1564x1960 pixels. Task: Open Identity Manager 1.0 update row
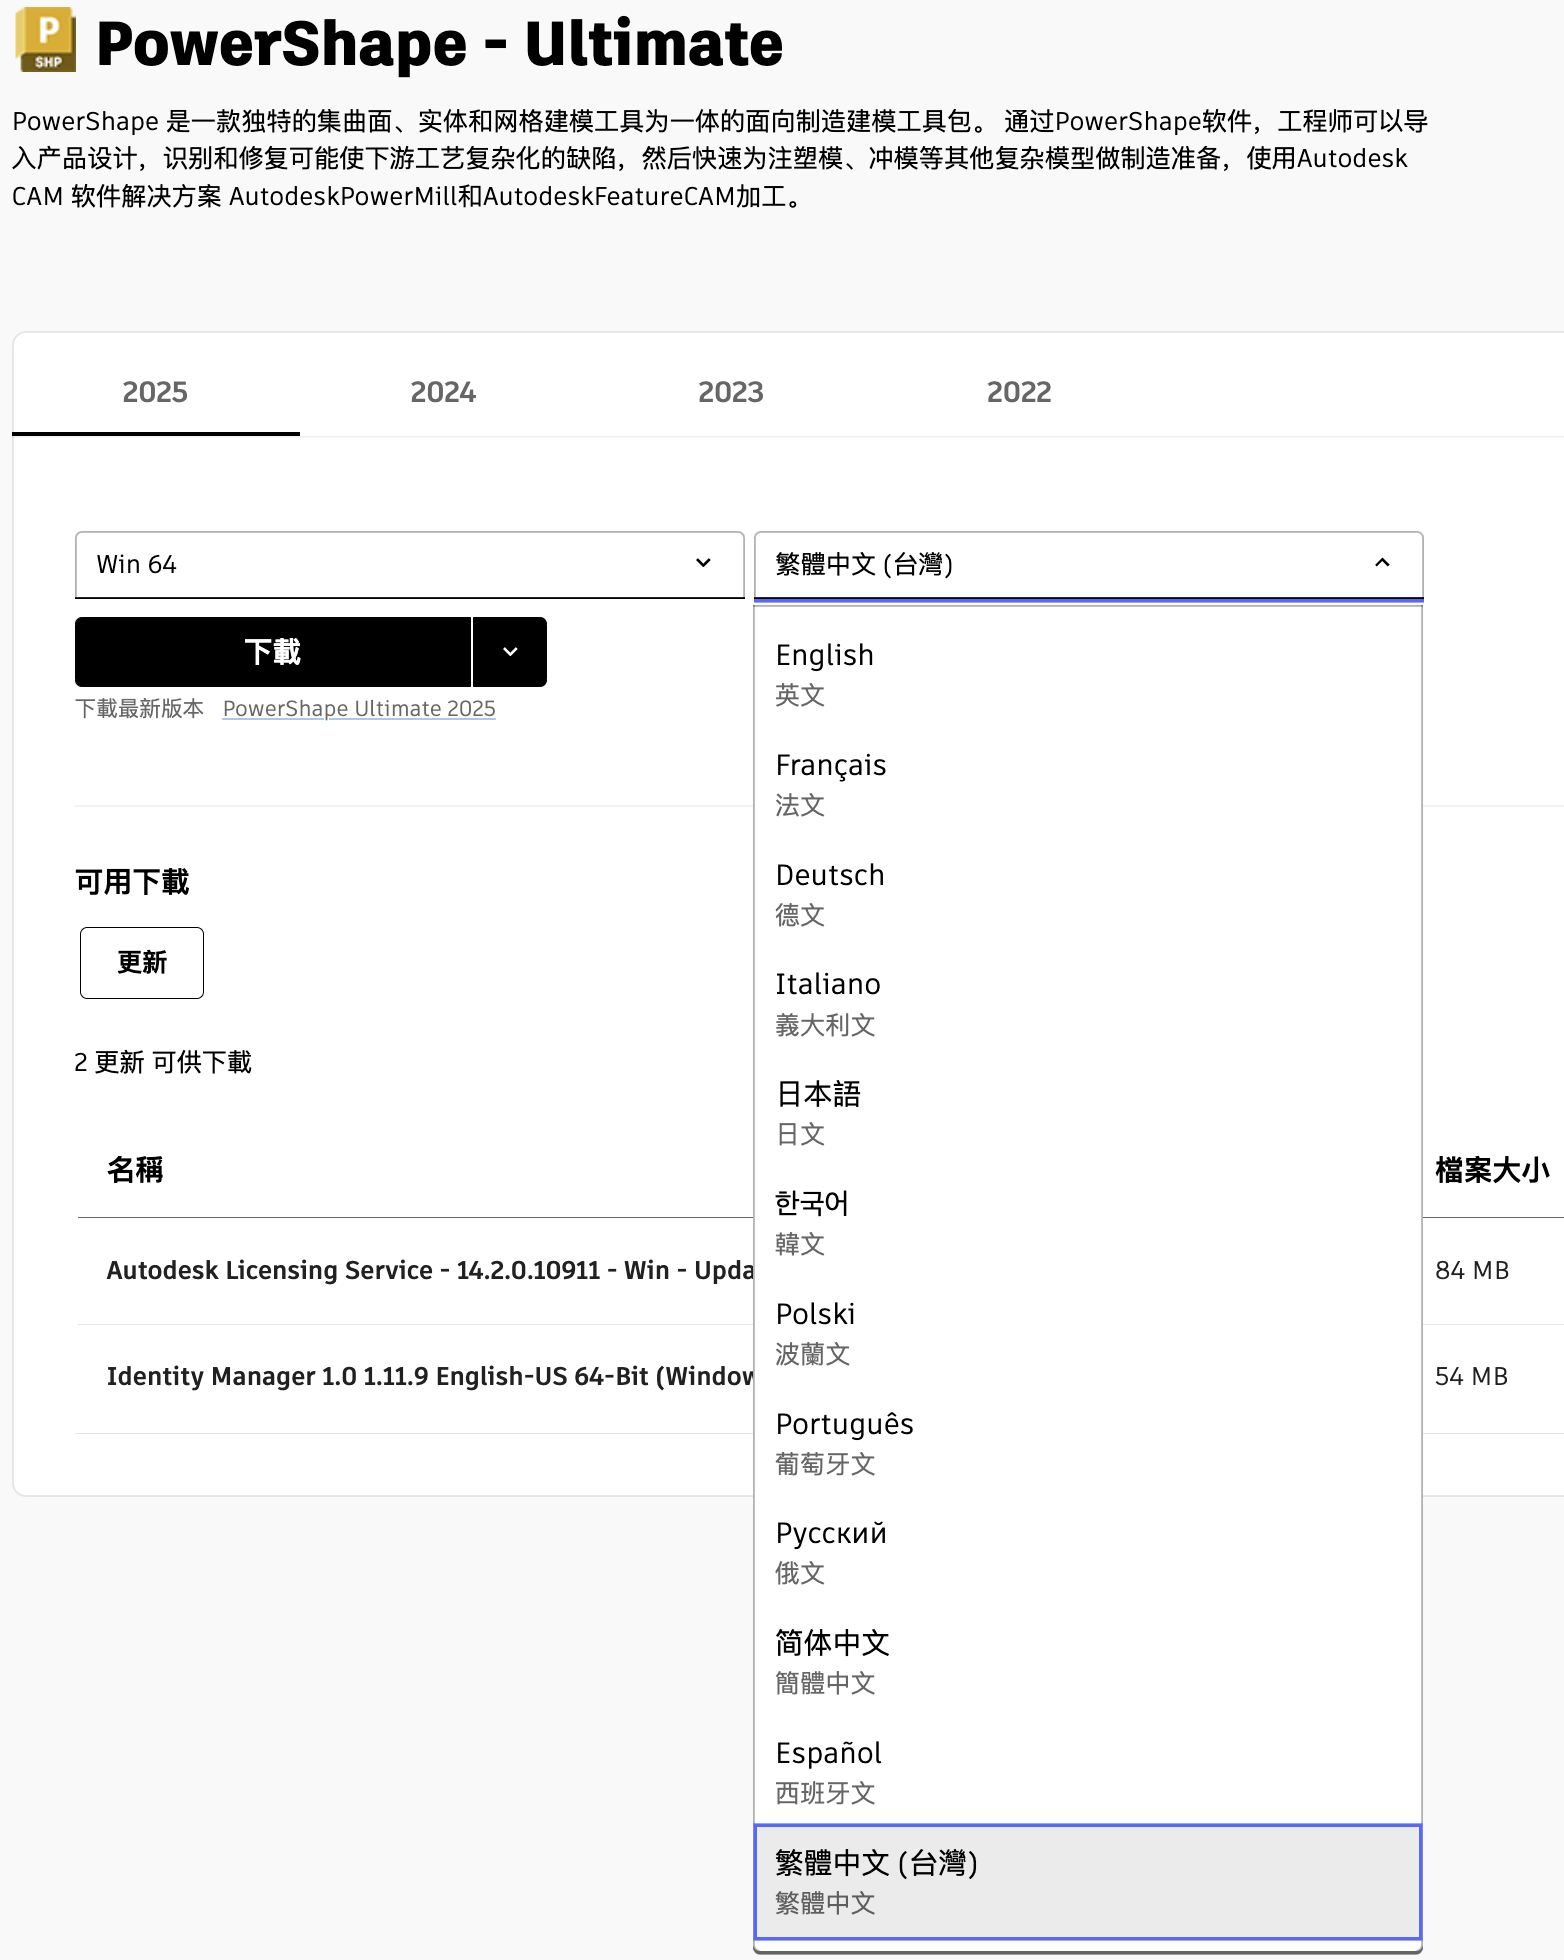tap(430, 1377)
